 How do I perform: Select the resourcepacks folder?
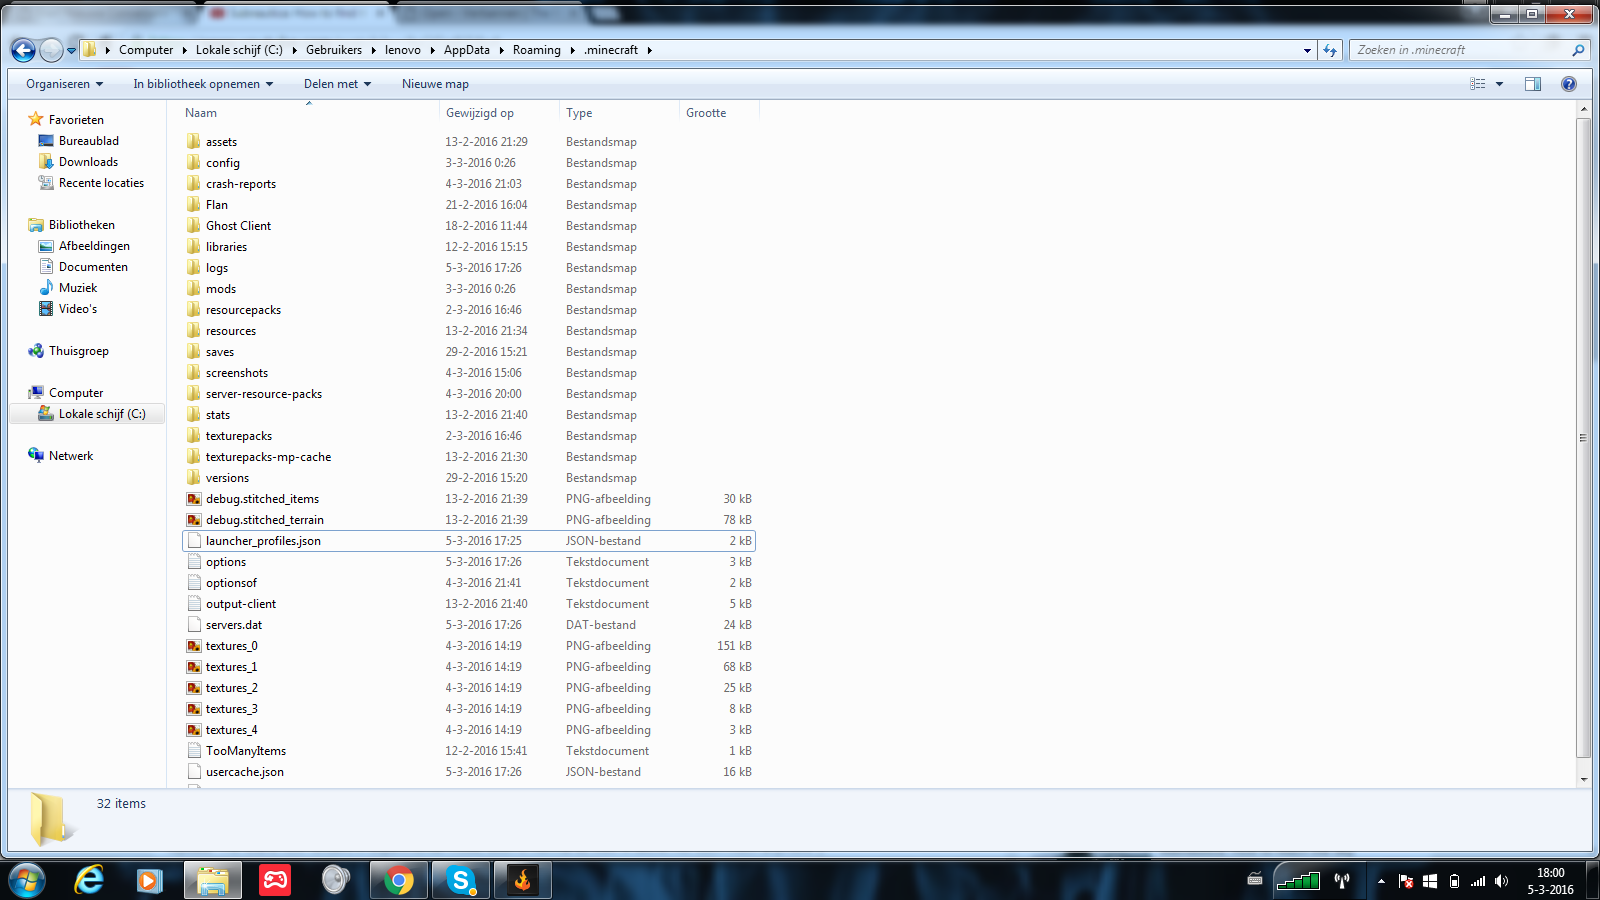[x=243, y=310]
